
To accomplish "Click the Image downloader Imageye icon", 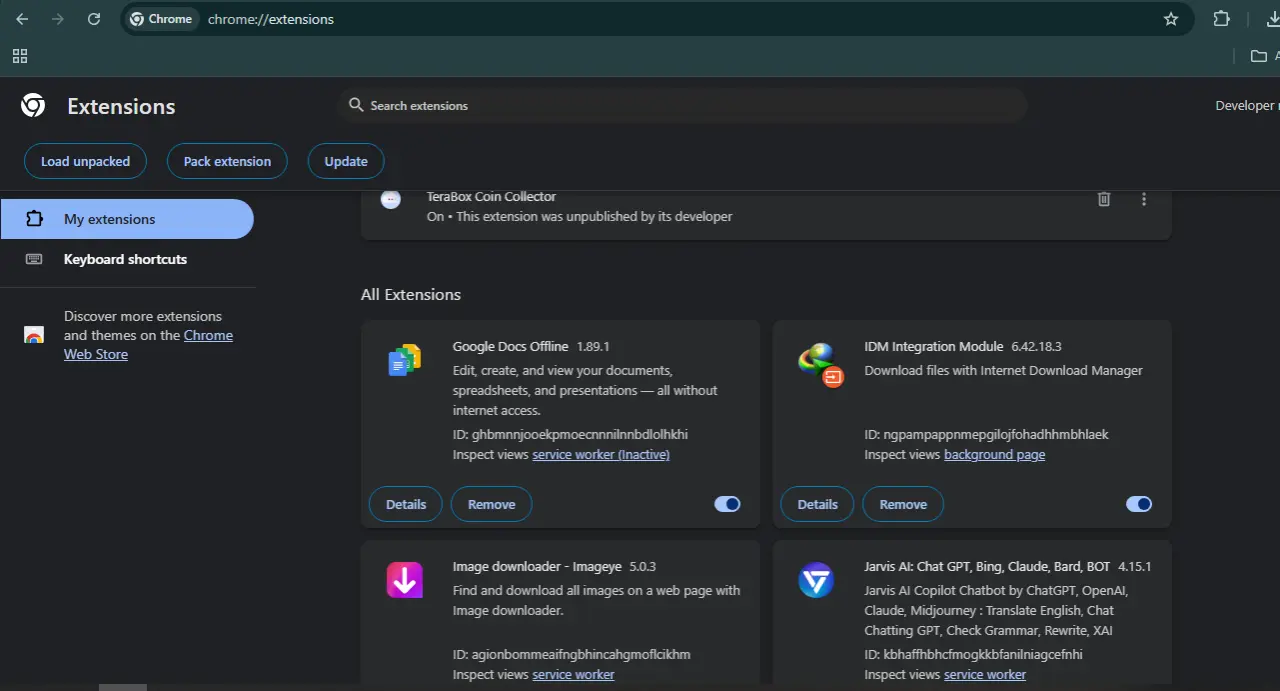I will click(x=405, y=580).
